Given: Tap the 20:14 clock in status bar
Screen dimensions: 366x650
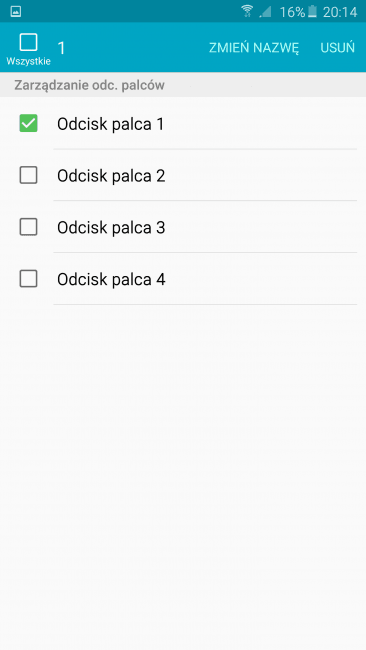Looking at the screenshot, I should click(340, 12).
